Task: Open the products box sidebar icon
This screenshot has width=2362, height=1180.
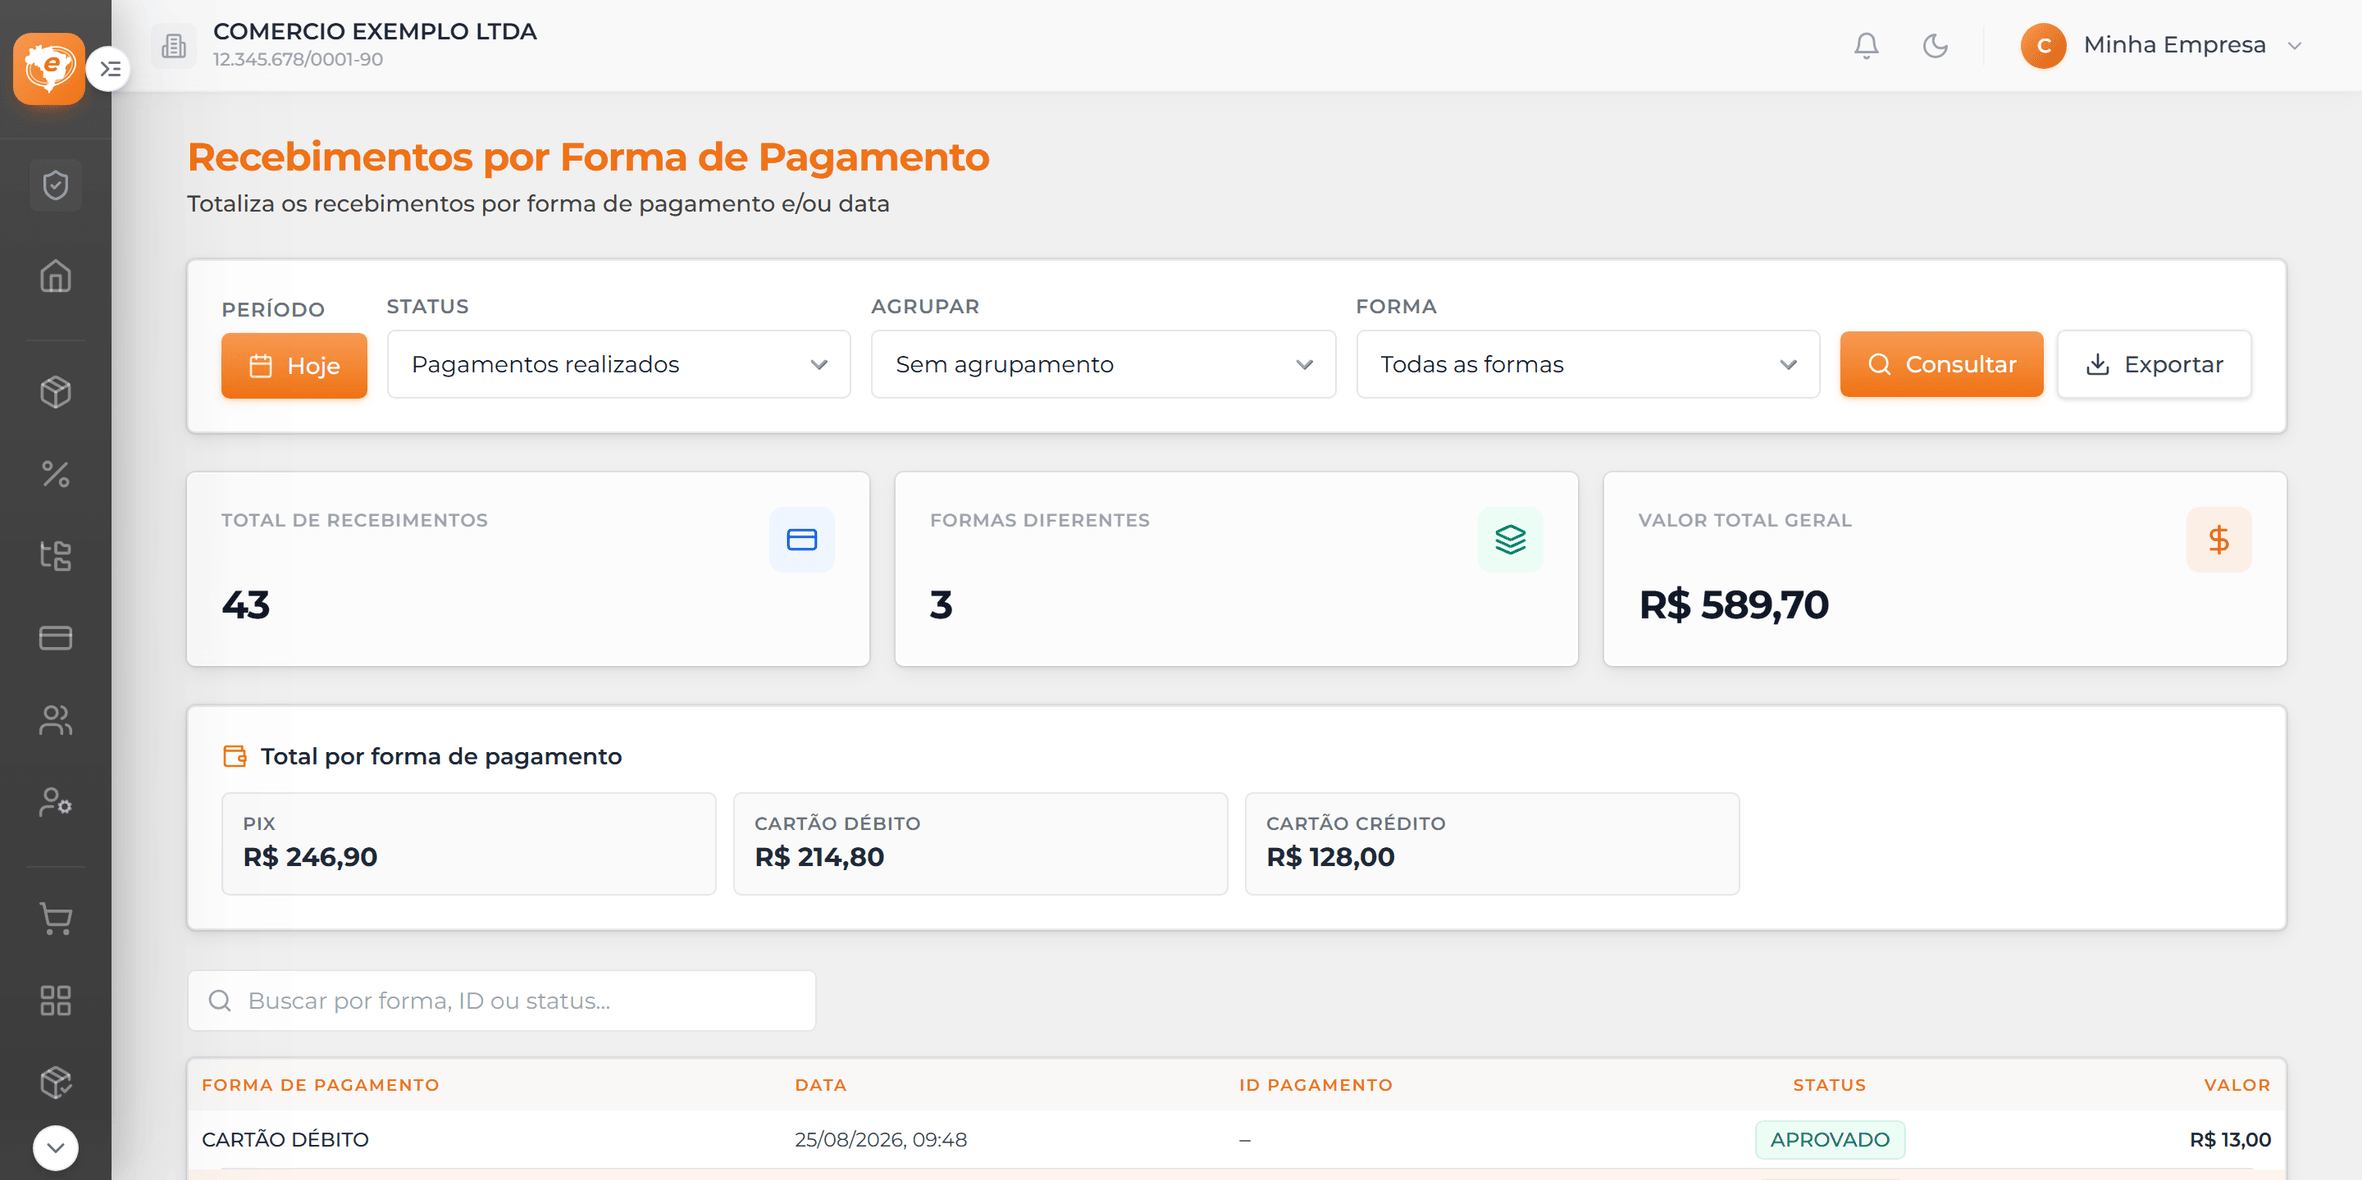Action: (x=56, y=391)
